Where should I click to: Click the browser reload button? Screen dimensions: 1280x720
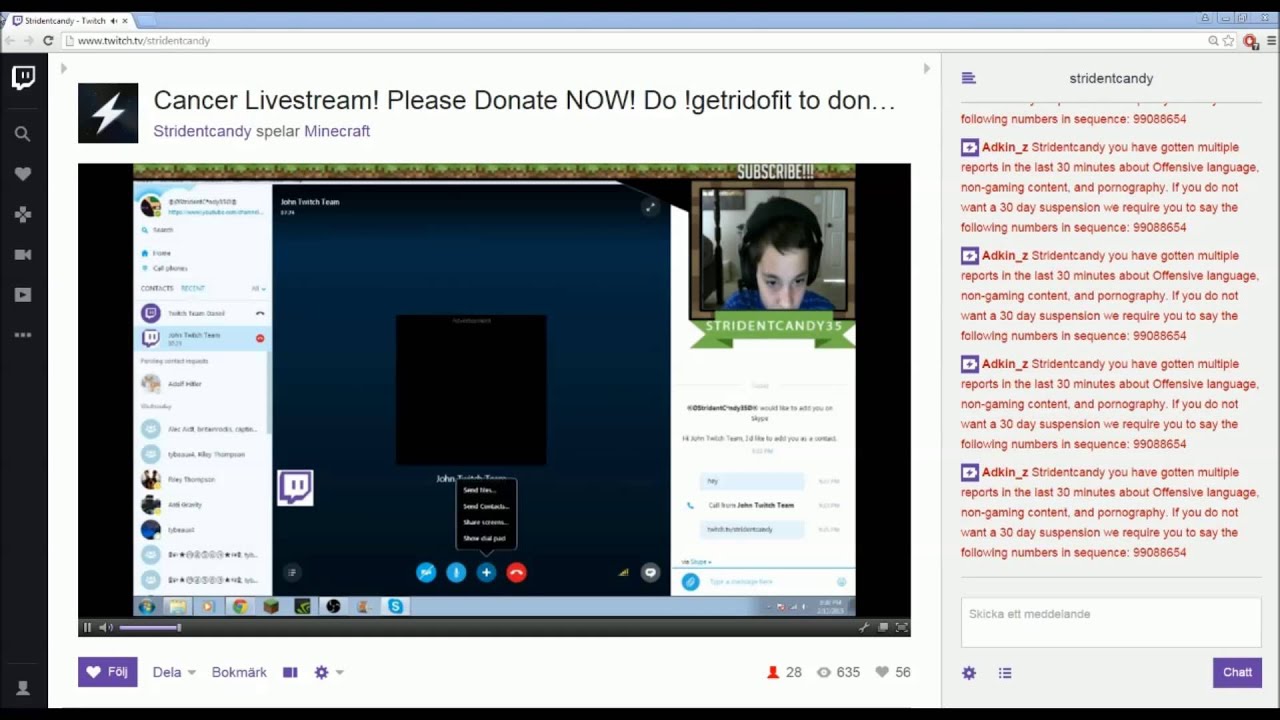(47, 41)
